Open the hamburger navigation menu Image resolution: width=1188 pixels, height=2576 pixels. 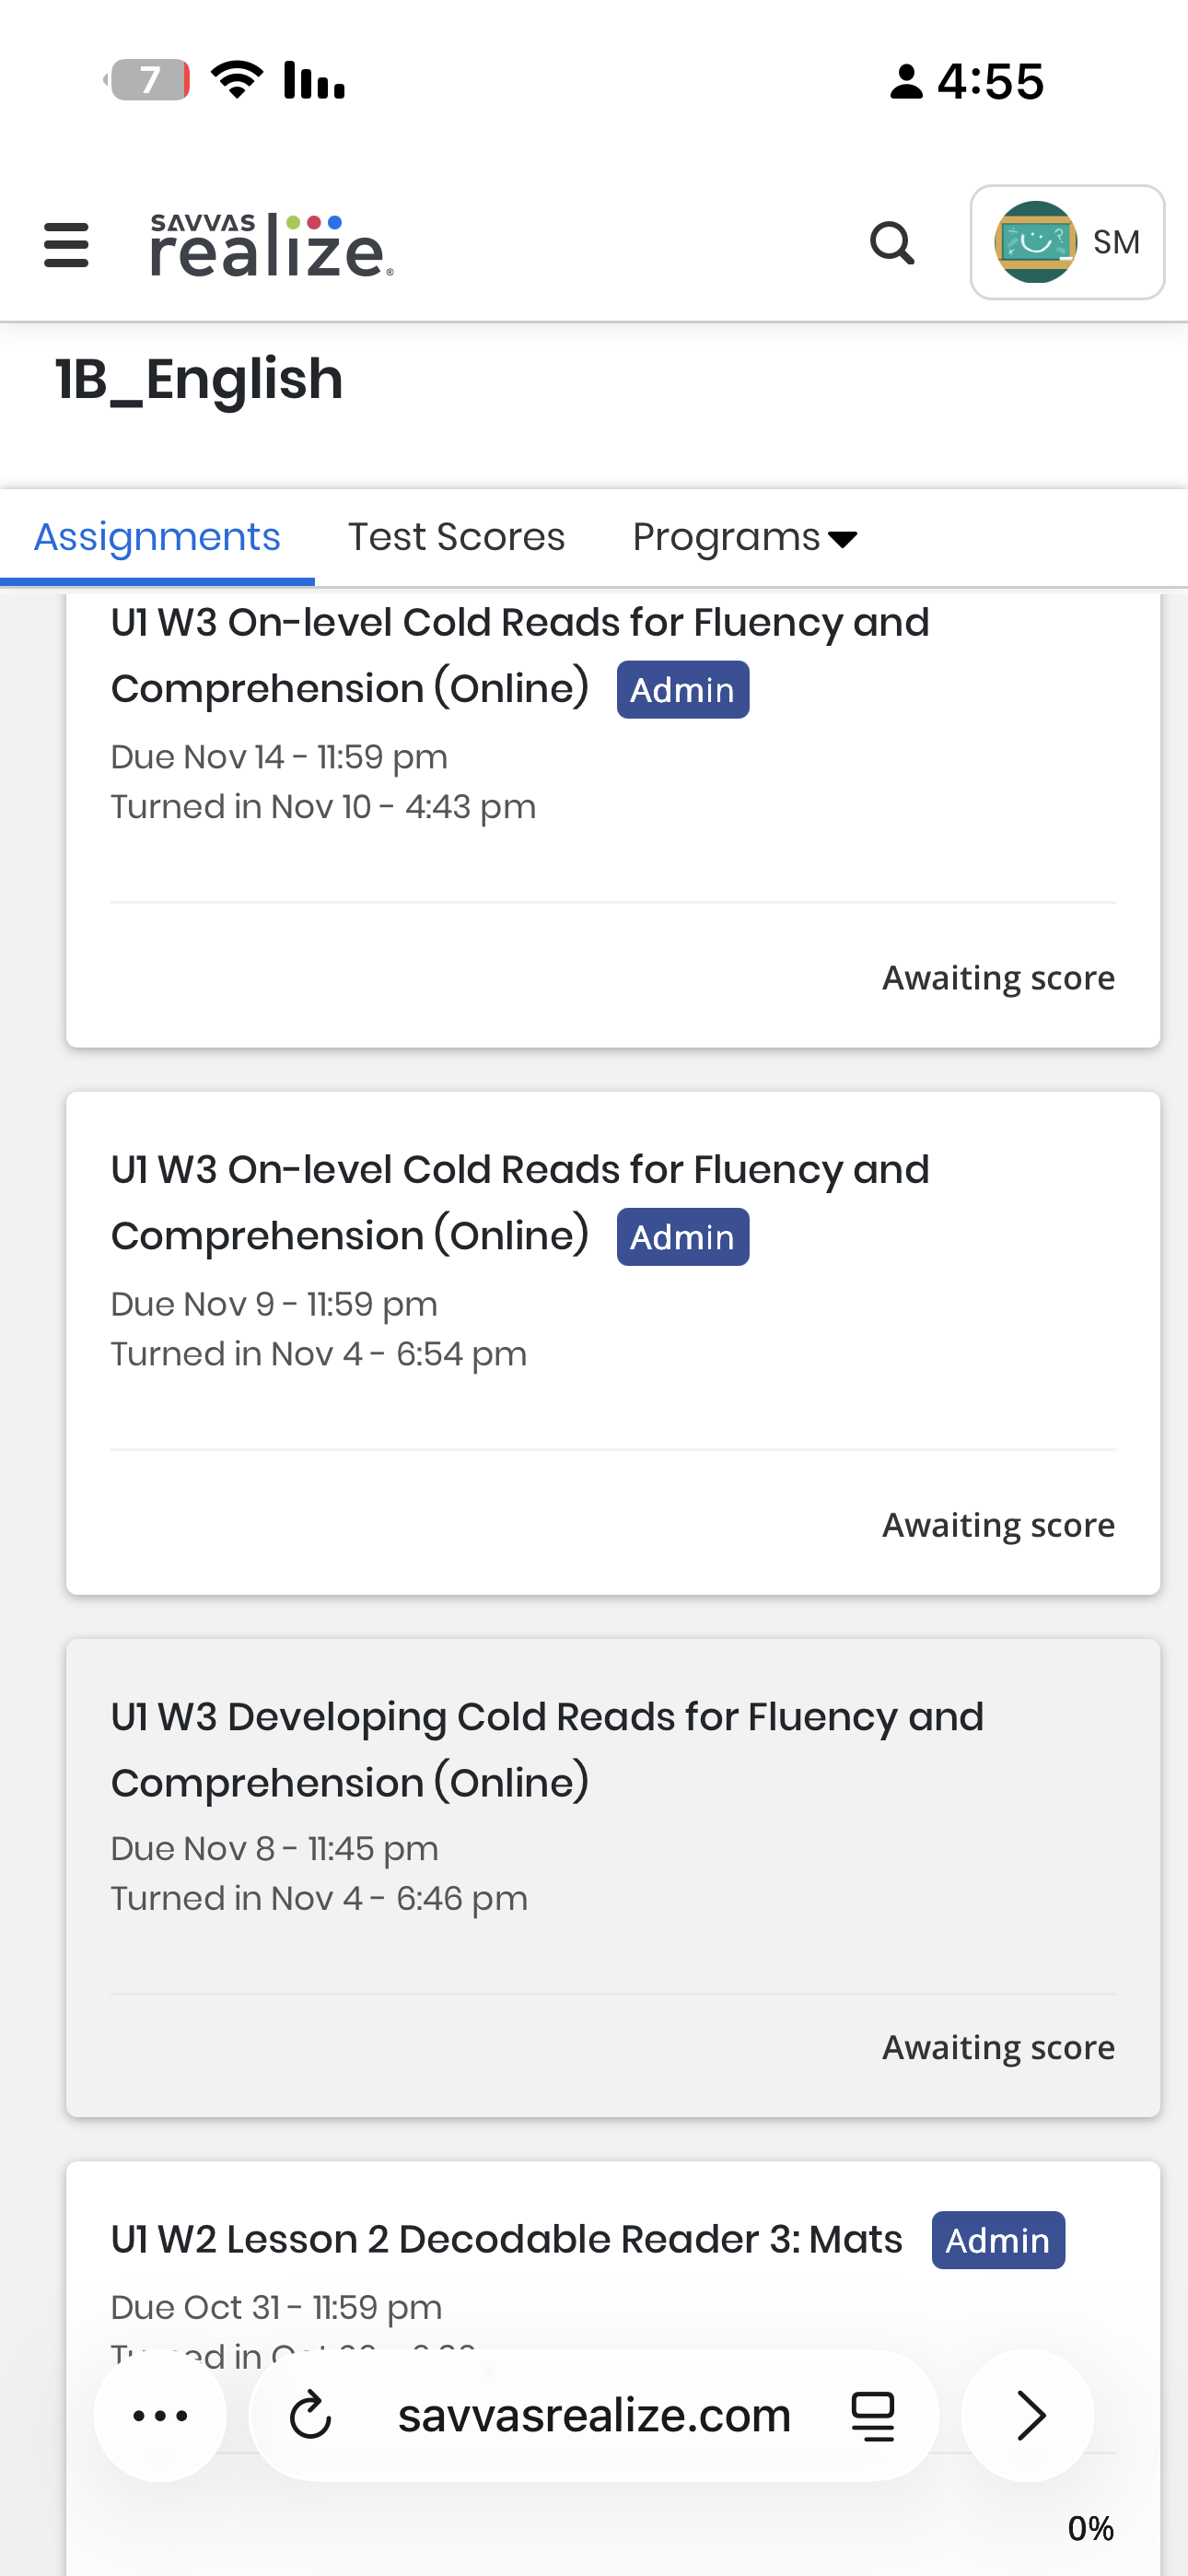[66, 245]
